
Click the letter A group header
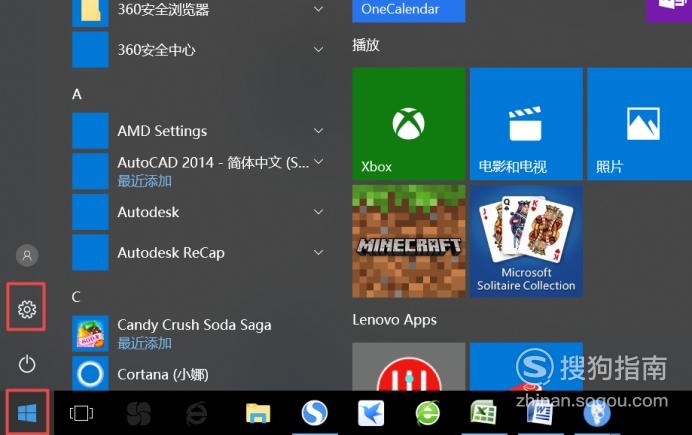[x=77, y=94]
